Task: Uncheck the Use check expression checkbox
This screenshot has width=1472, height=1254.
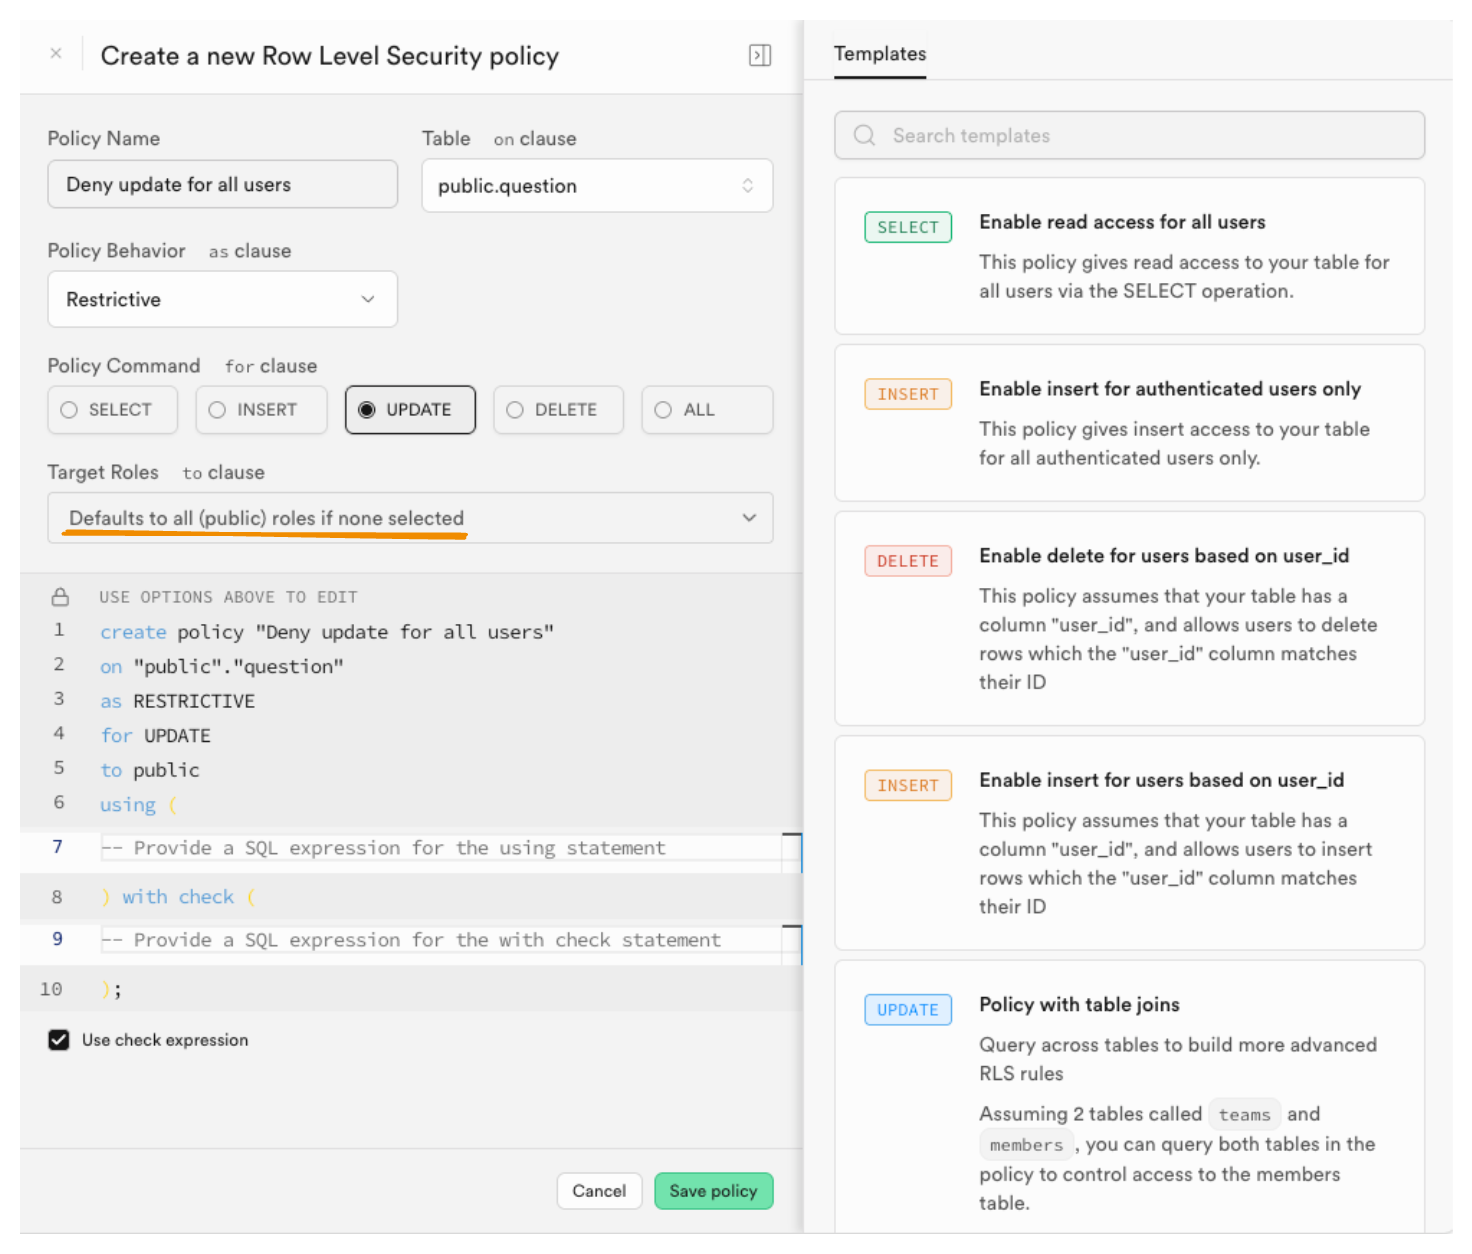Action: pos(59,1040)
